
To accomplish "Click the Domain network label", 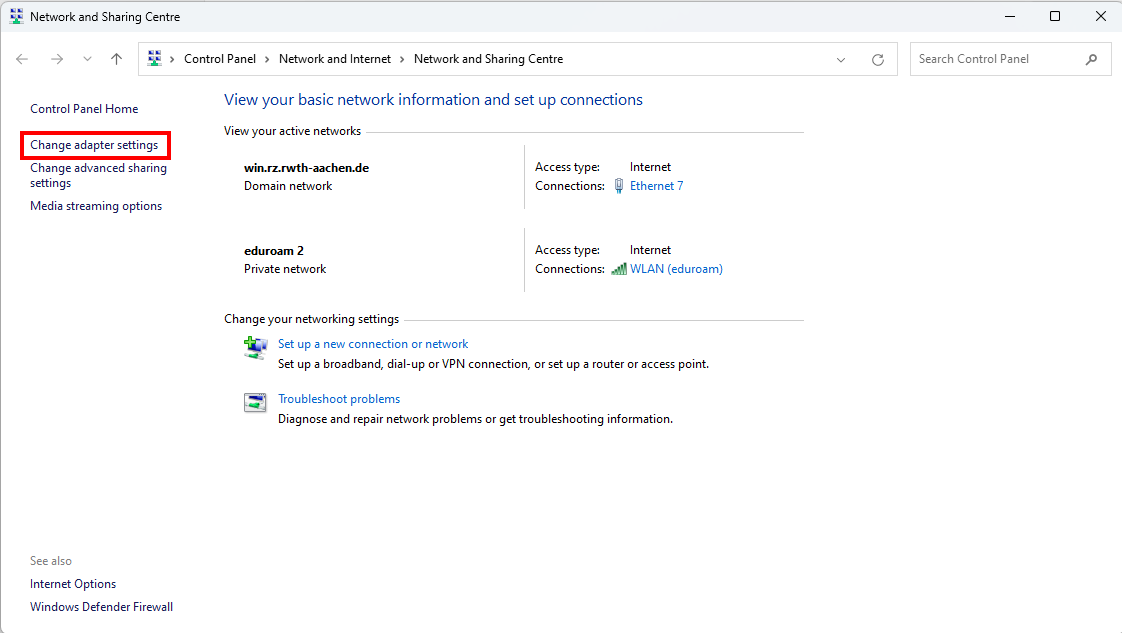I will click(x=288, y=186).
